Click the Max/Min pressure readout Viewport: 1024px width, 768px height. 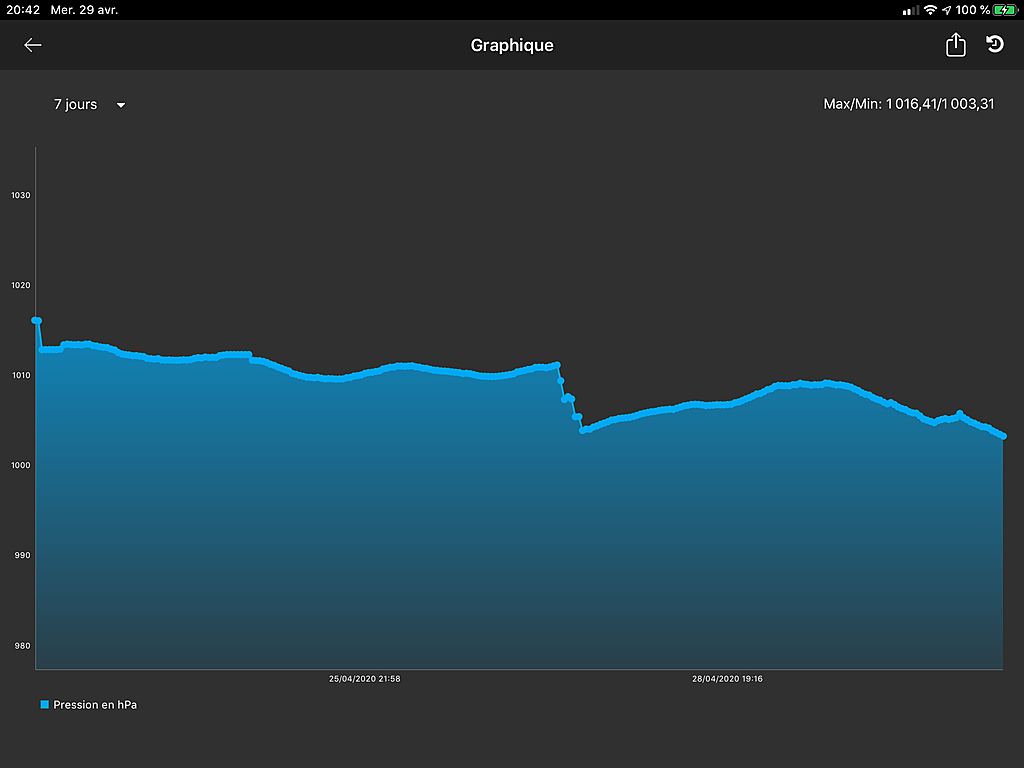pos(908,104)
